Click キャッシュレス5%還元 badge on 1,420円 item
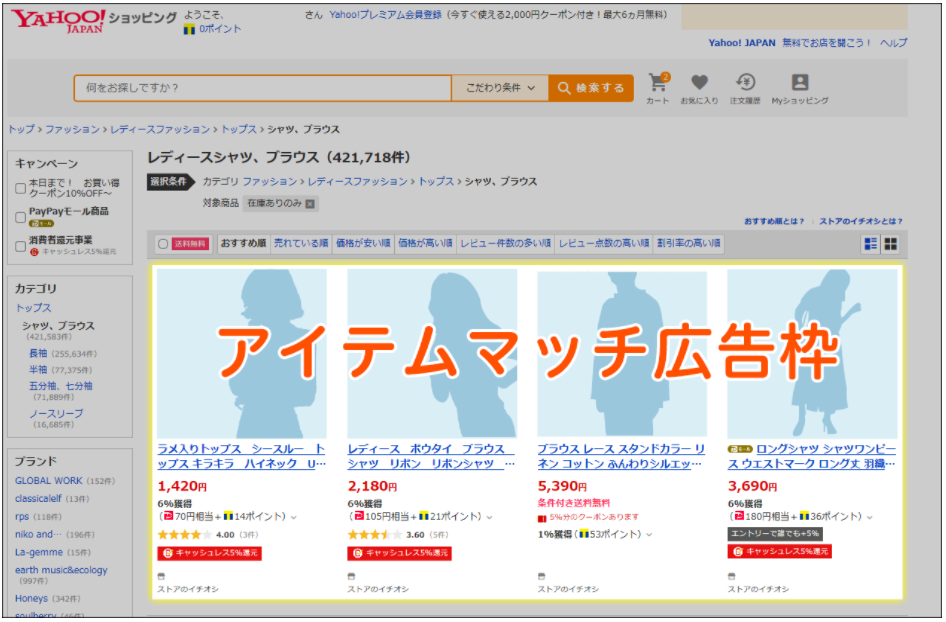 point(209,553)
